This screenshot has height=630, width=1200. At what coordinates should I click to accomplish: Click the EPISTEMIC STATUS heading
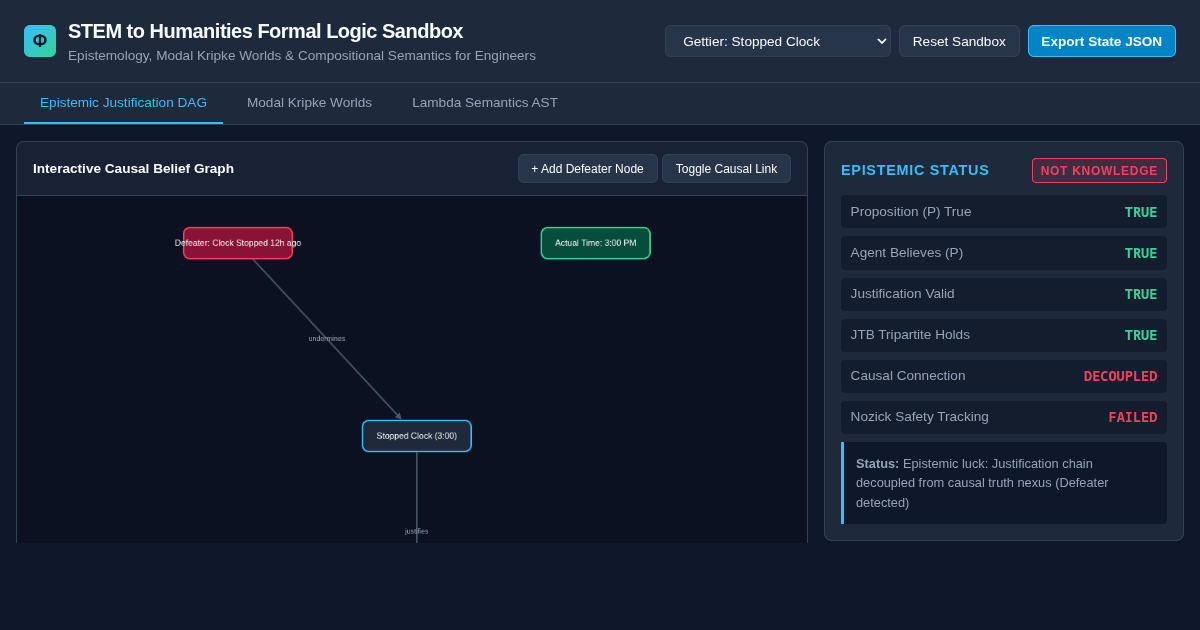(915, 170)
